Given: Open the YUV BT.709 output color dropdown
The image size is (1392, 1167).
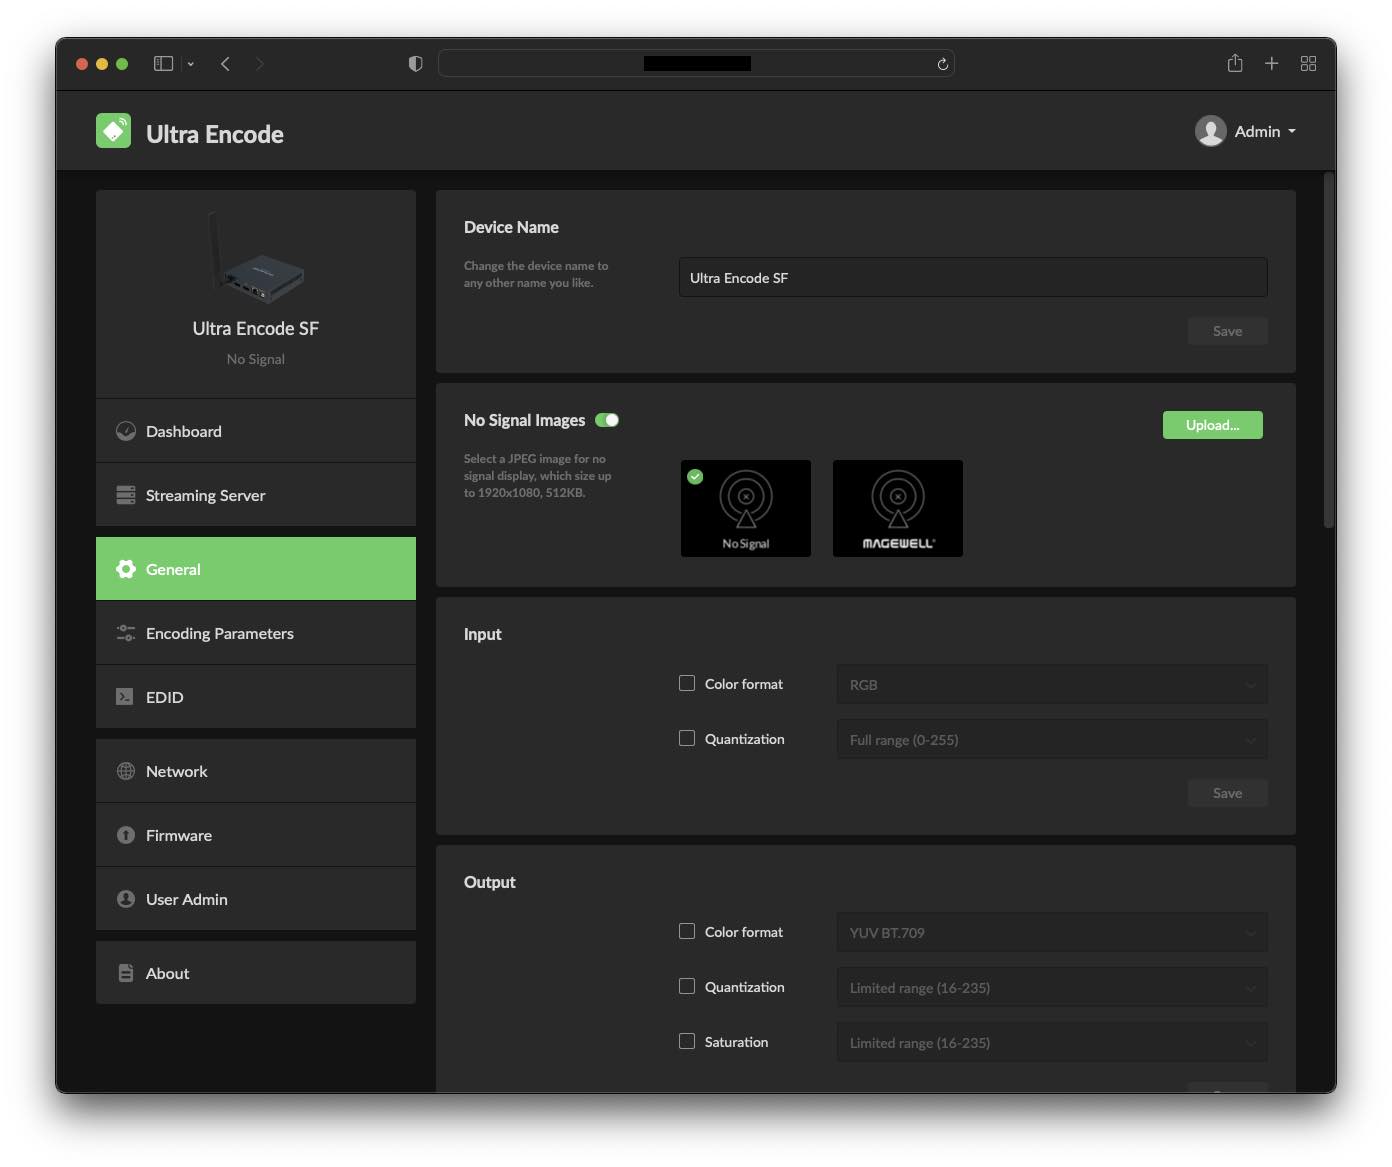Looking at the screenshot, I should coord(1052,933).
